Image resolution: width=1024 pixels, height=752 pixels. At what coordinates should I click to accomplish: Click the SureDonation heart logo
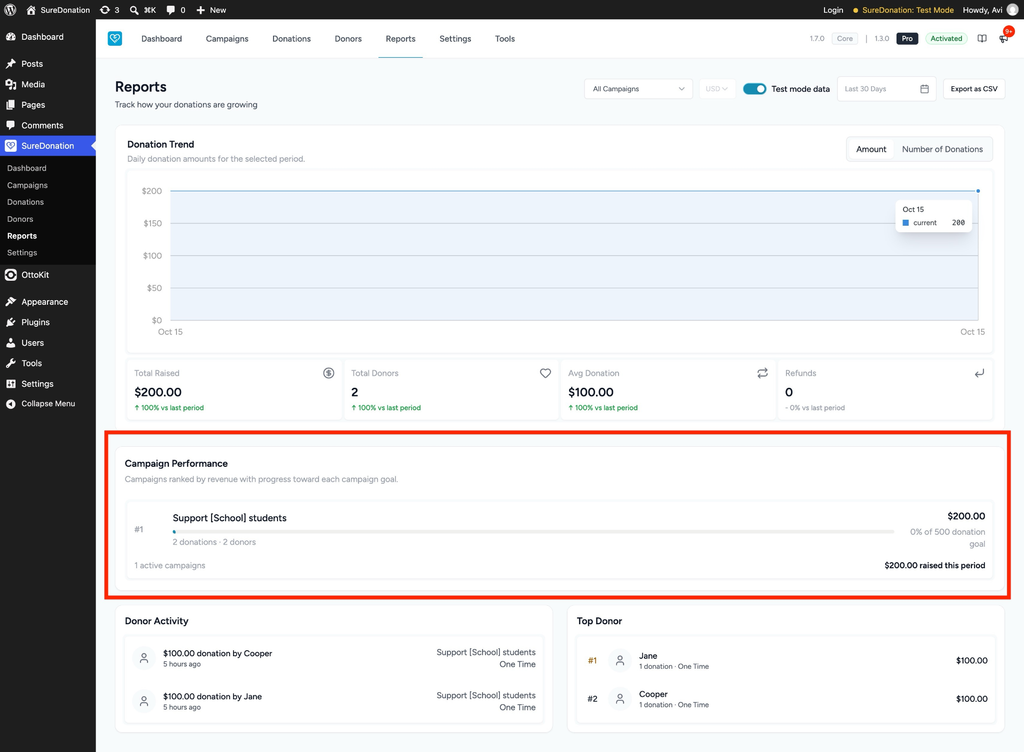click(115, 39)
